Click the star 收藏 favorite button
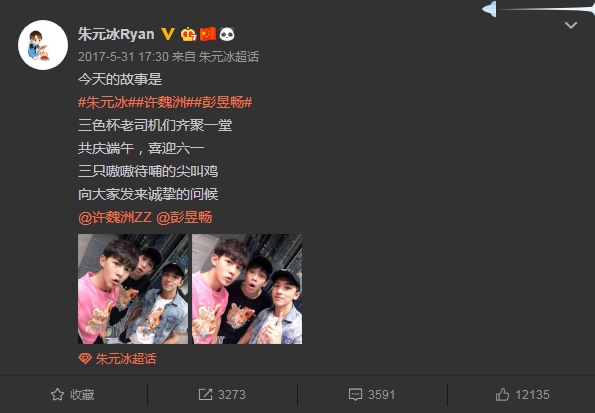The height and width of the screenshot is (413, 595). pyautogui.click(x=72, y=395)
